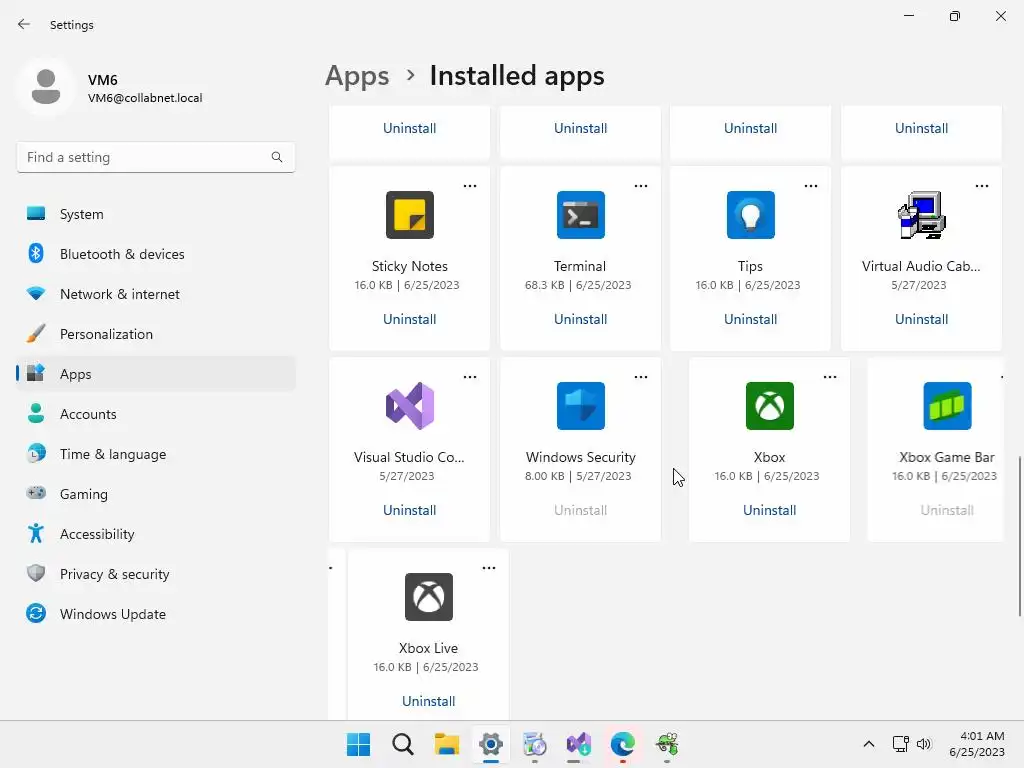1024x768 pixels.
Task: Click the Visual Studio Community icon
Action: [409, 406]
